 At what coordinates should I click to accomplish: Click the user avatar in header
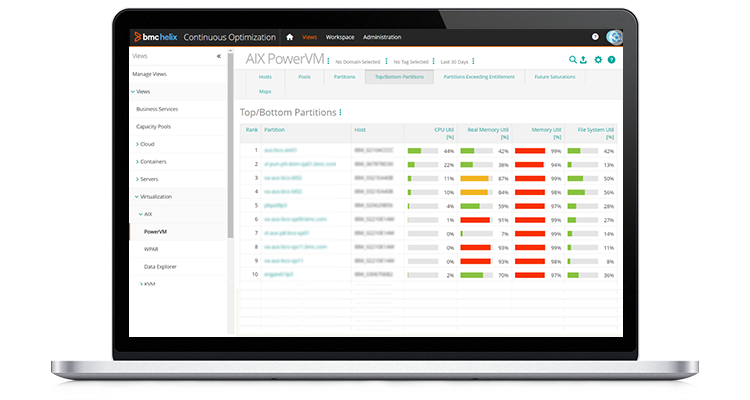(x=614, y=37)
